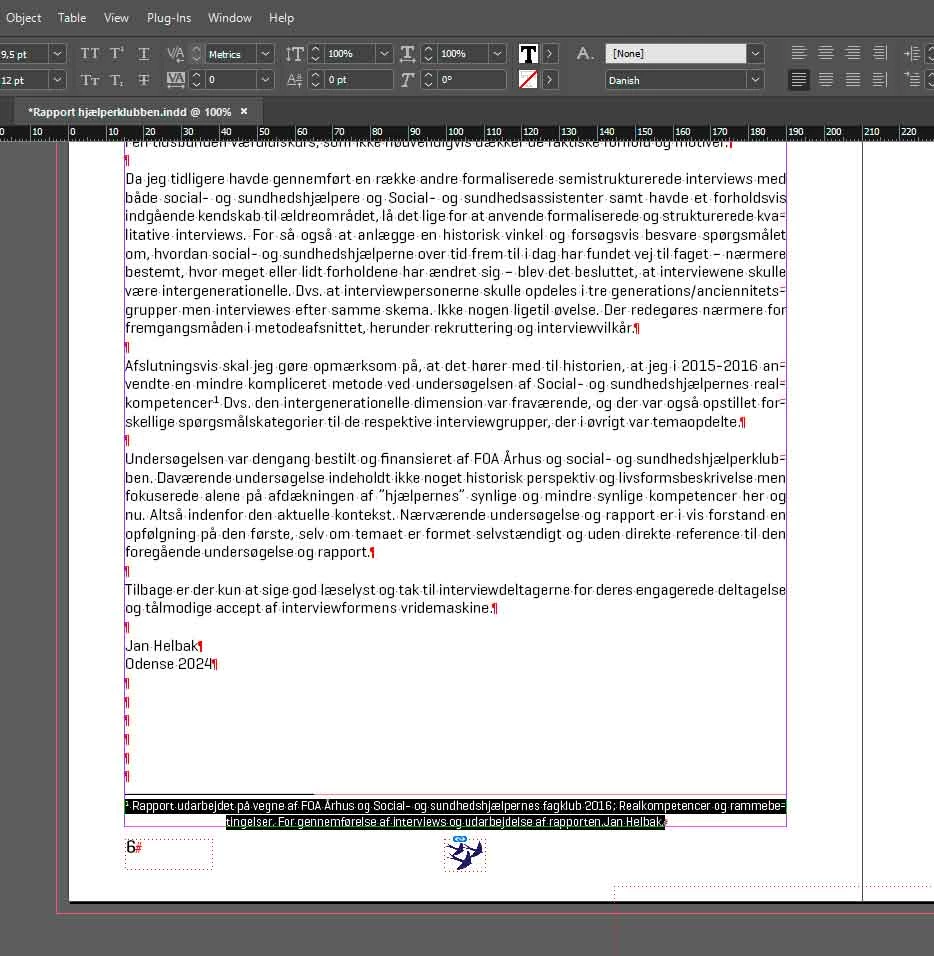Open the Metrics kerning dropdown

[x=265, y=54]
